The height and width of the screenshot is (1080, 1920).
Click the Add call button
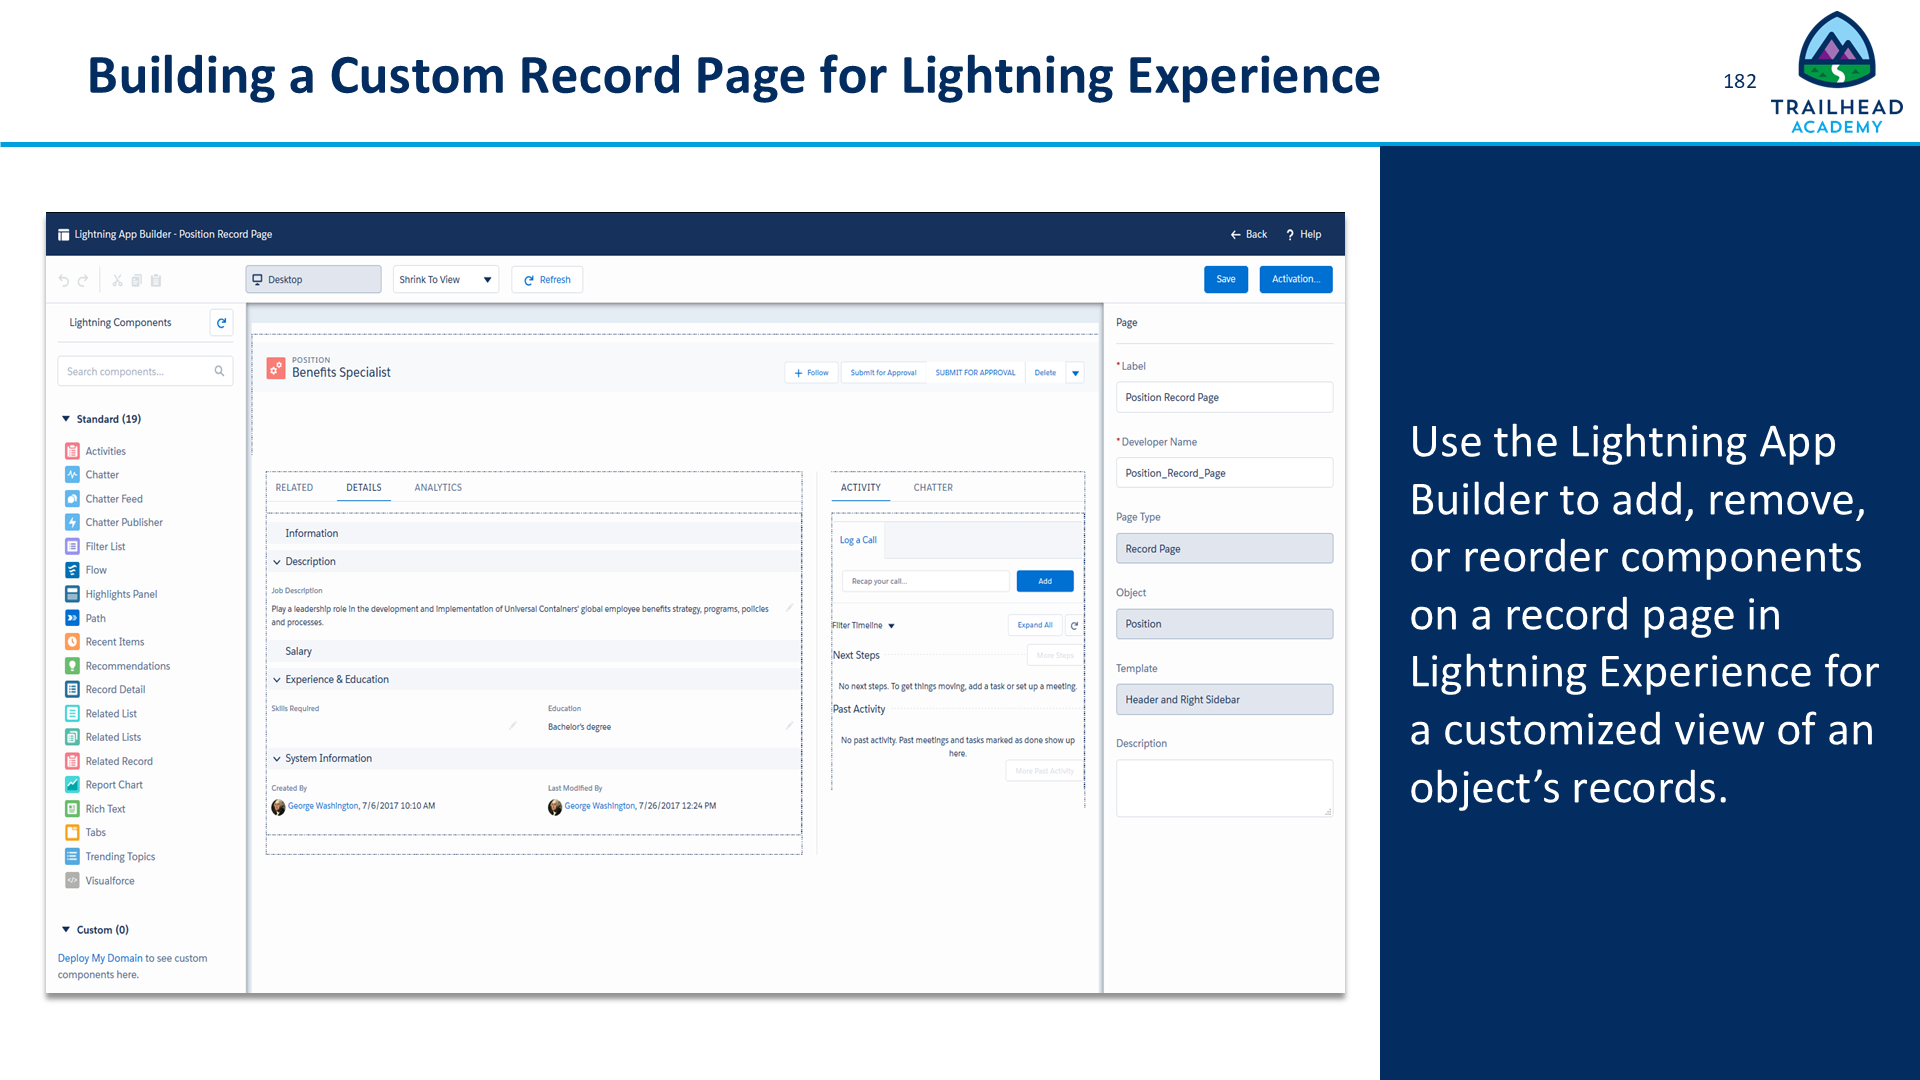[1045, 581]
